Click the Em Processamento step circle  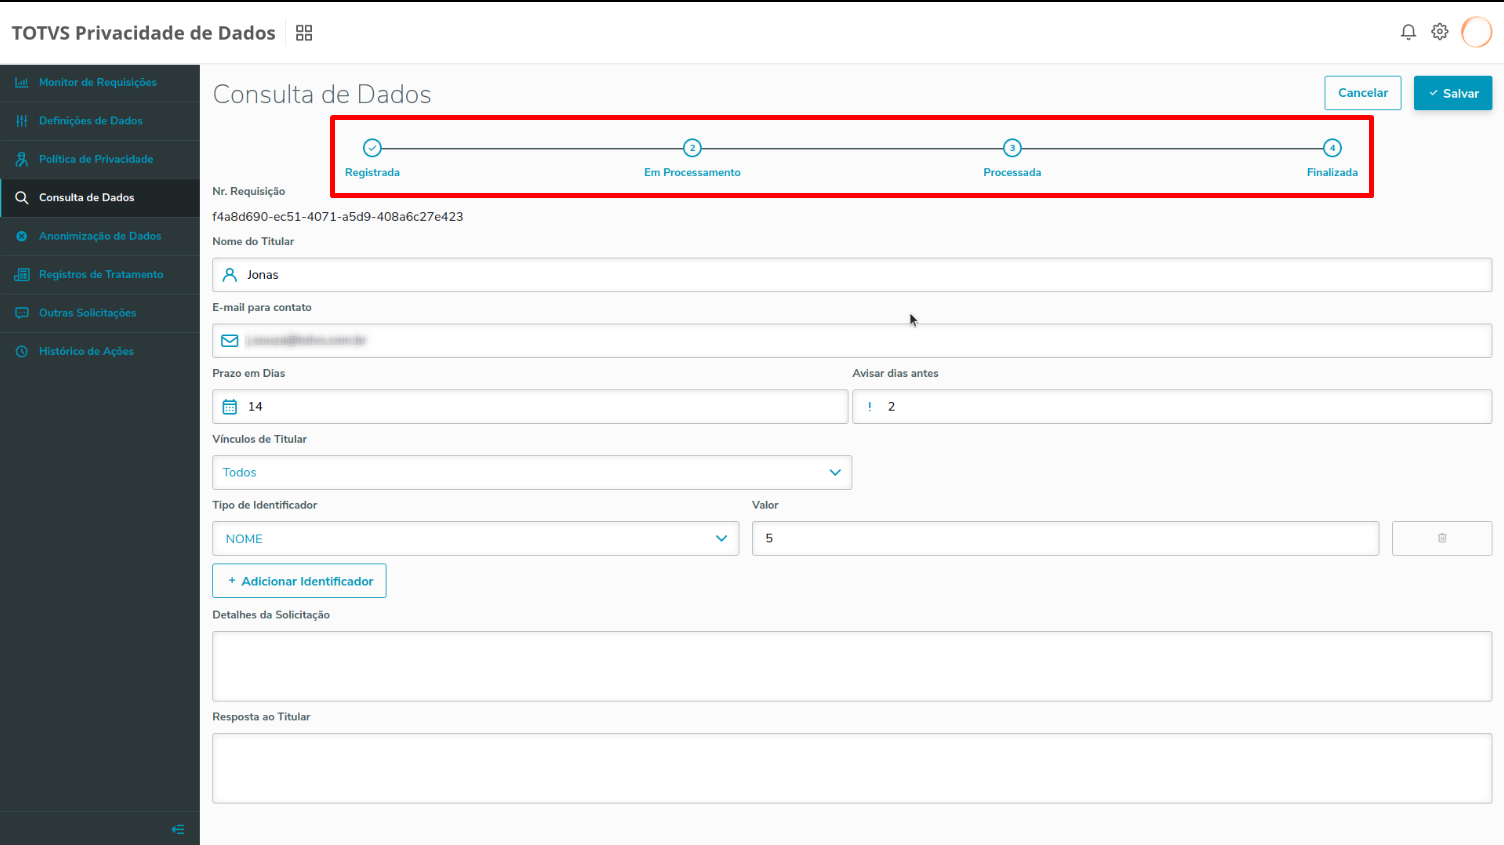click(x=692, y=148)
